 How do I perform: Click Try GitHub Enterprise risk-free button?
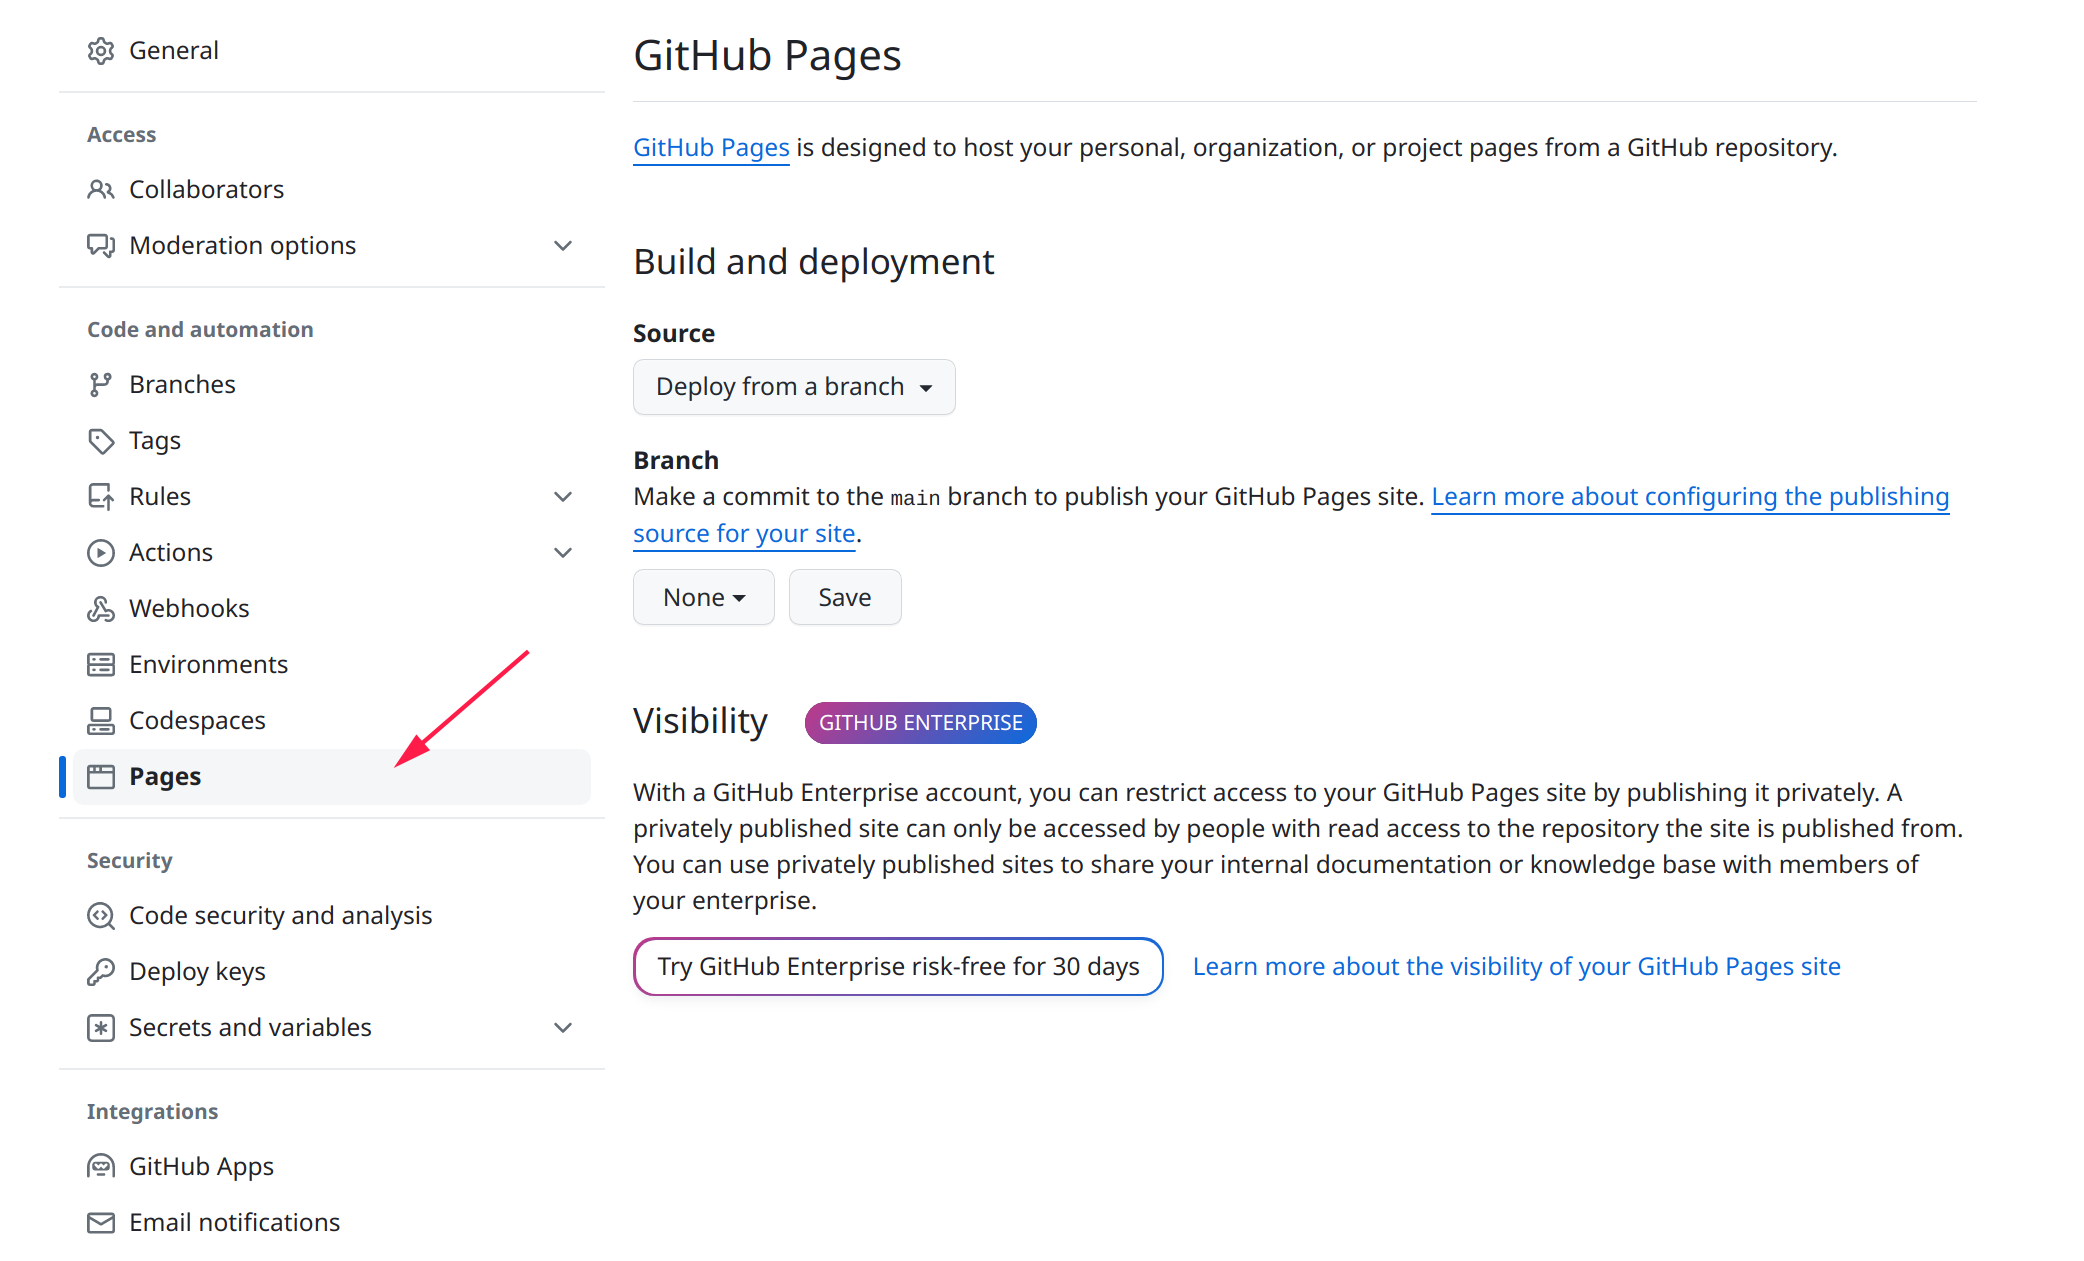click(898, 967)
